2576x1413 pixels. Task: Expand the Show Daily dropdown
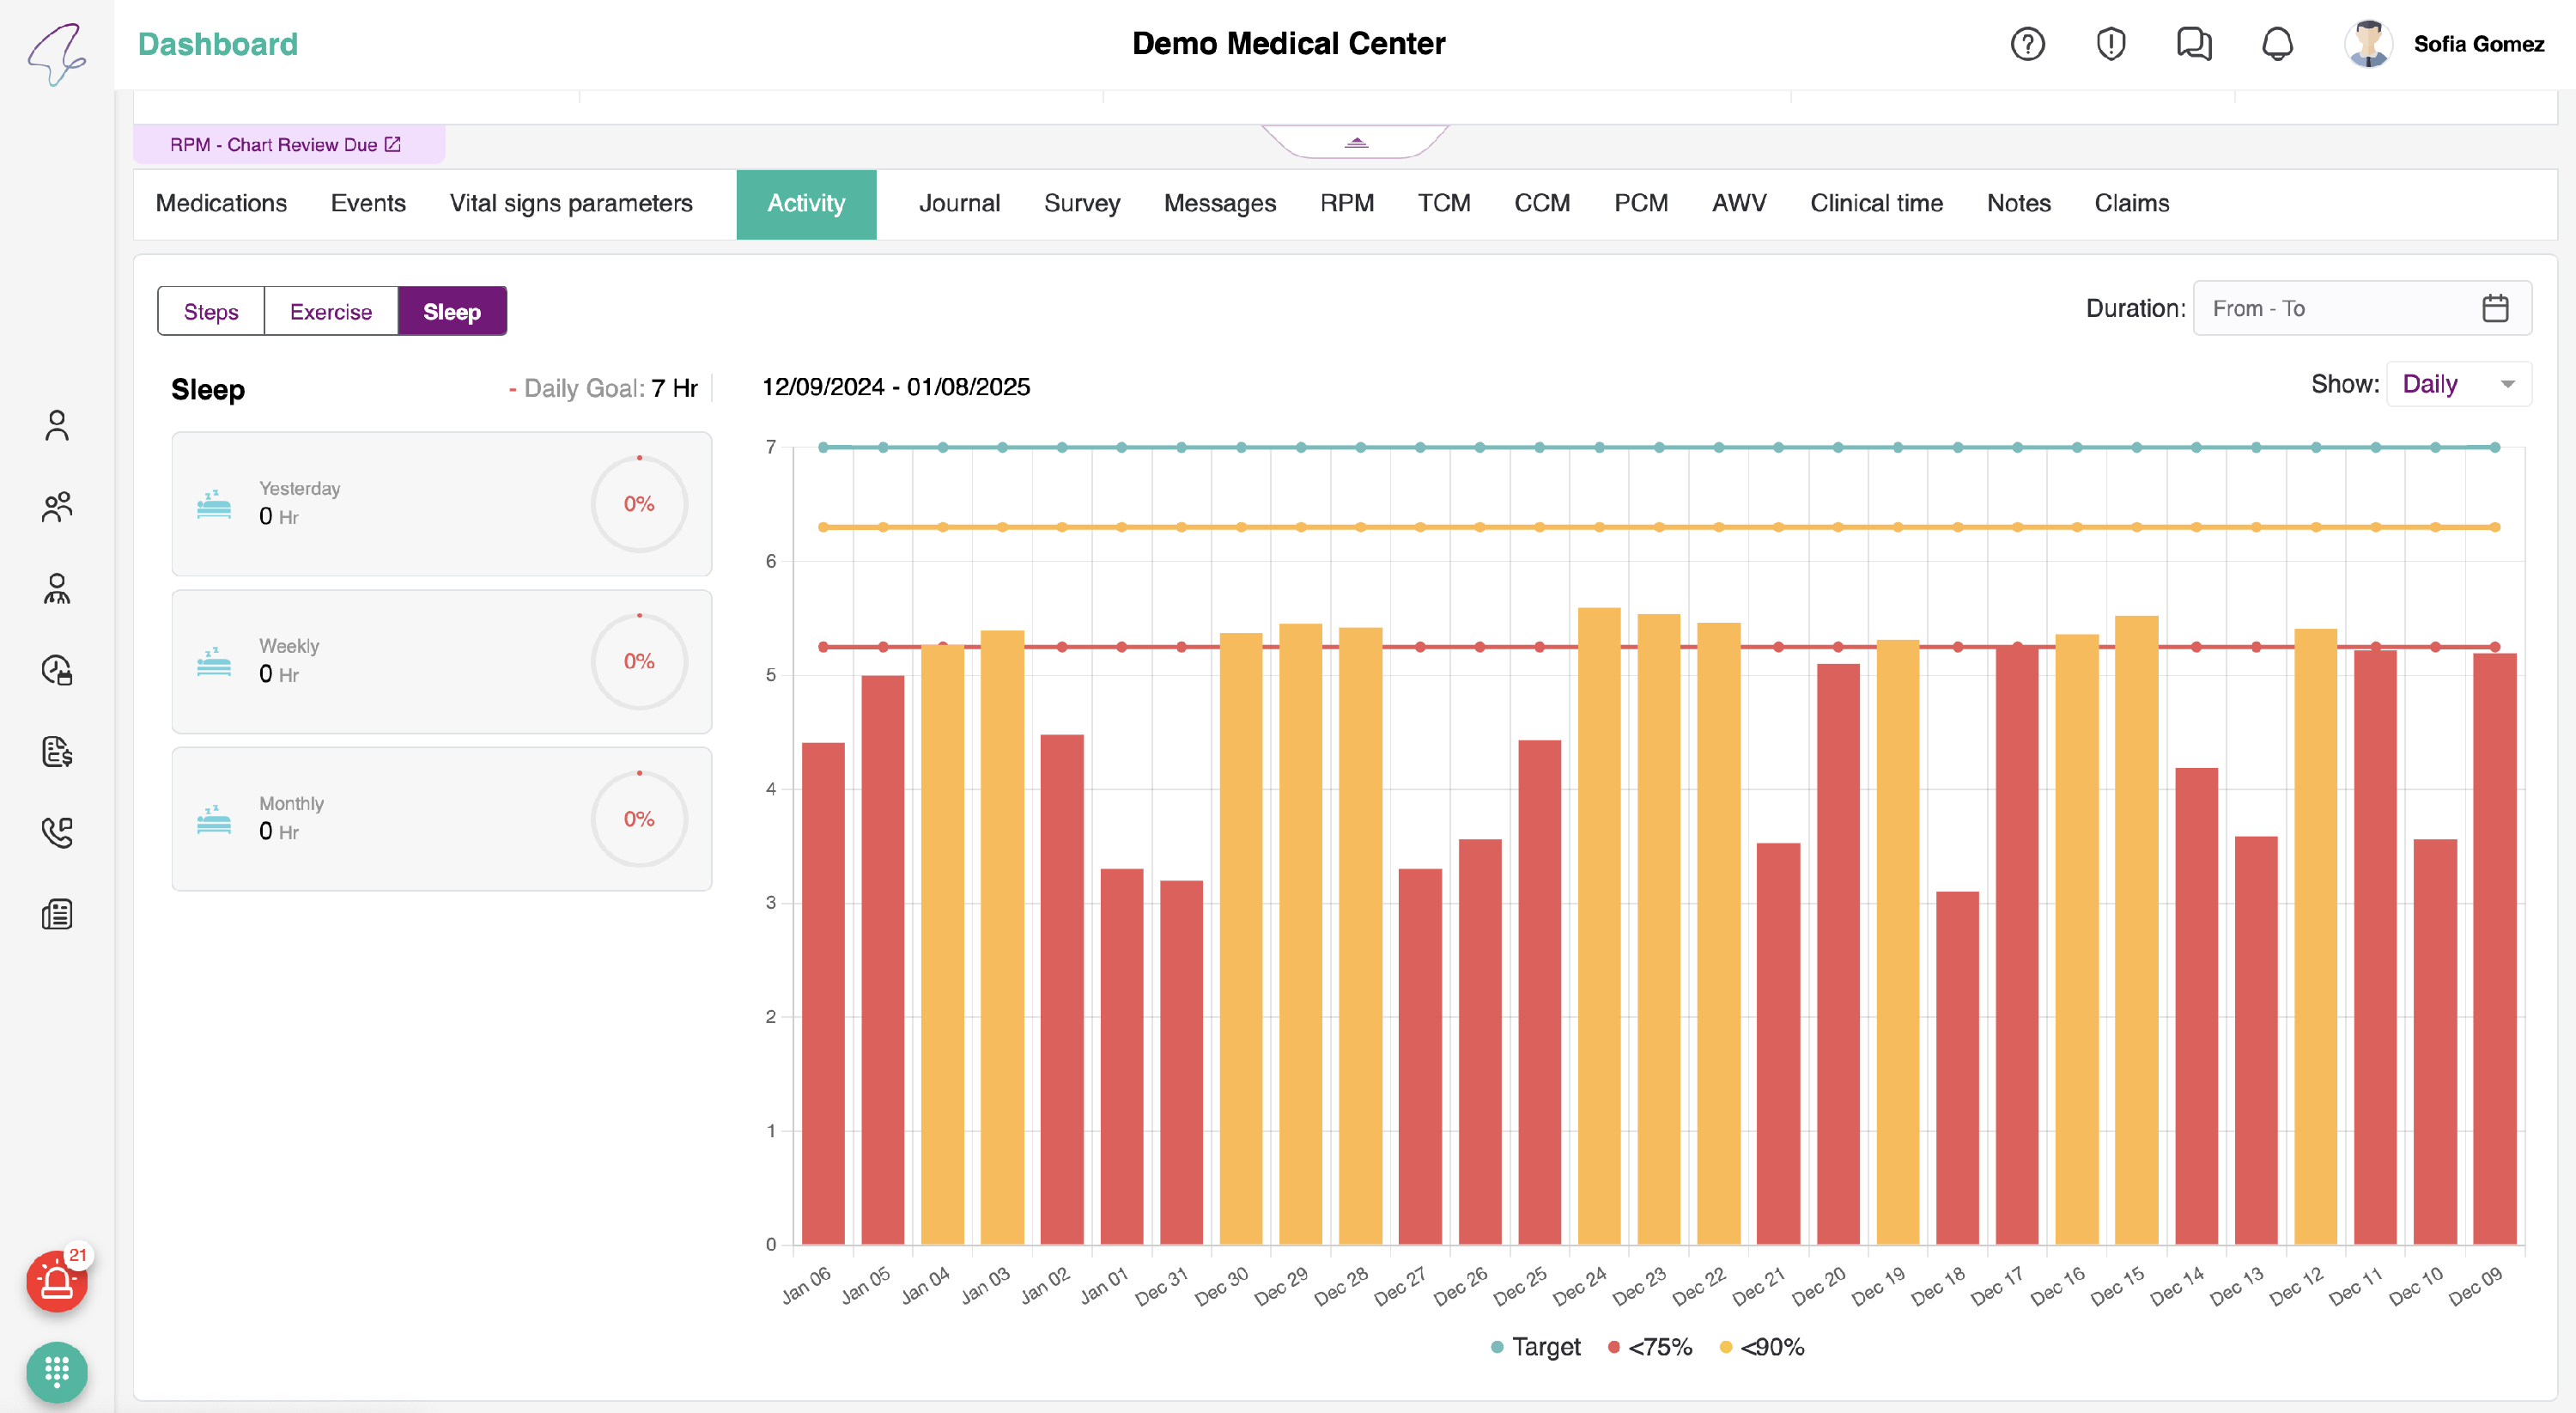click(x=2458, y=384)
